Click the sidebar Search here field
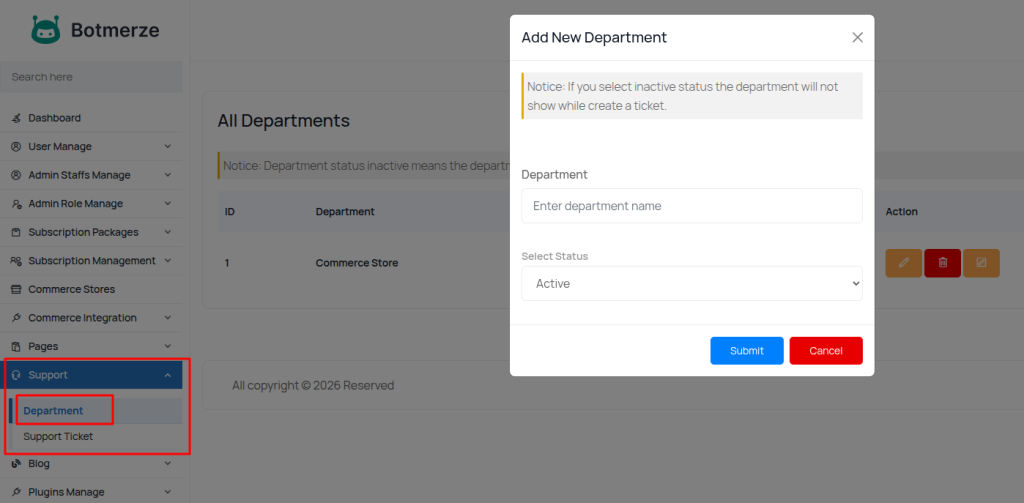The height and width of the screenshot is (503, 1024). (x=91, y=77)
